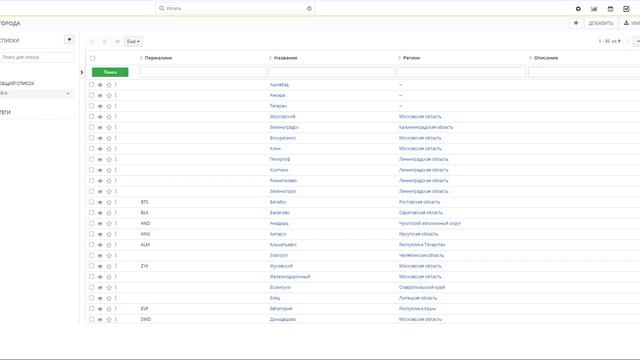Image resolution: width=640 pixels, height=360 pixels.
Task: Click the delete trash icon in list toolbar
Action: [104, 41]
